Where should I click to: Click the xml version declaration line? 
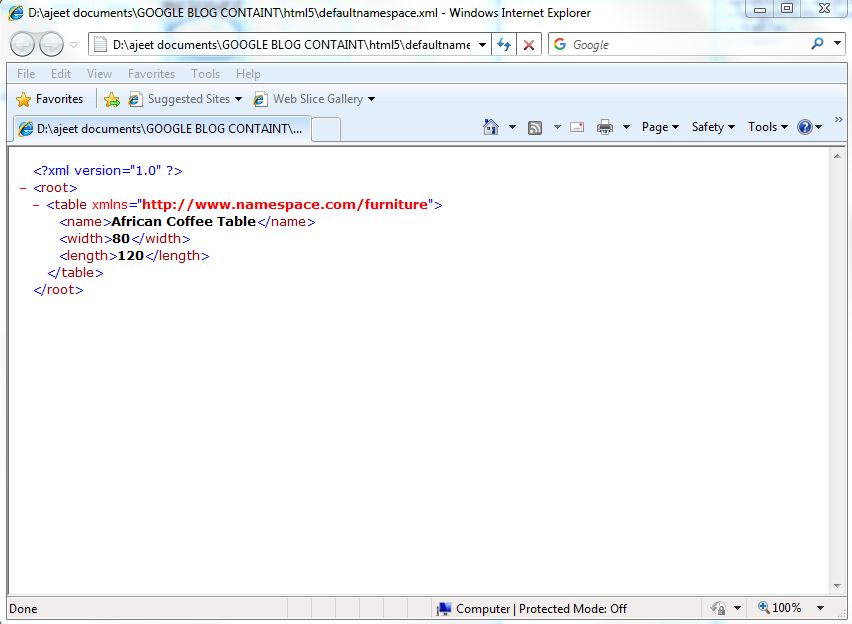click(x=108, y=171)
